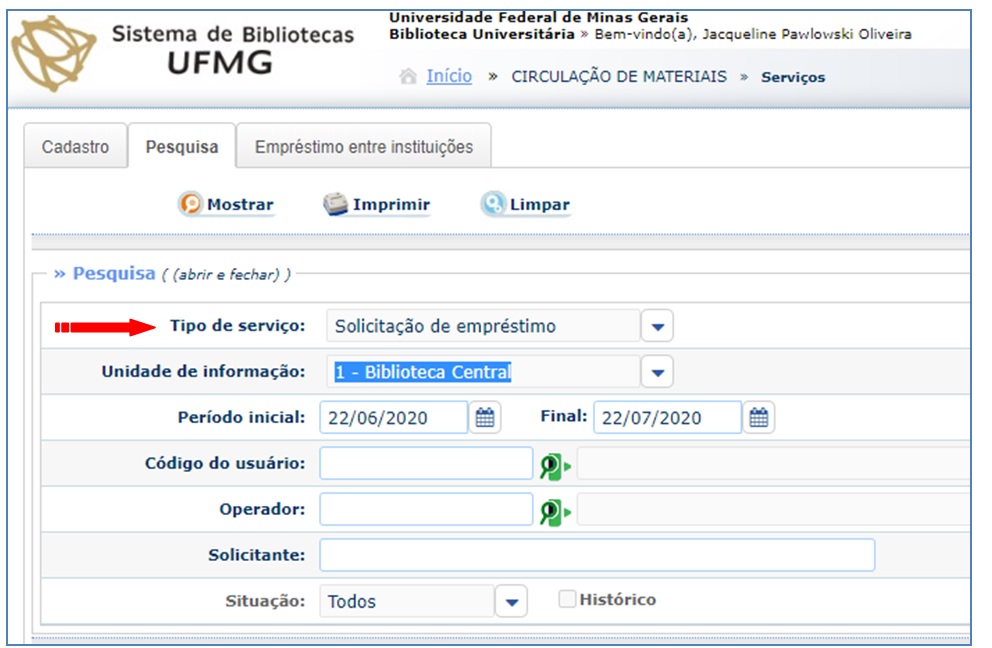Open calendar picker for Período inicial
Image resolution: width=992 pixels, height=648 pixels.
[x=485, y=418]
